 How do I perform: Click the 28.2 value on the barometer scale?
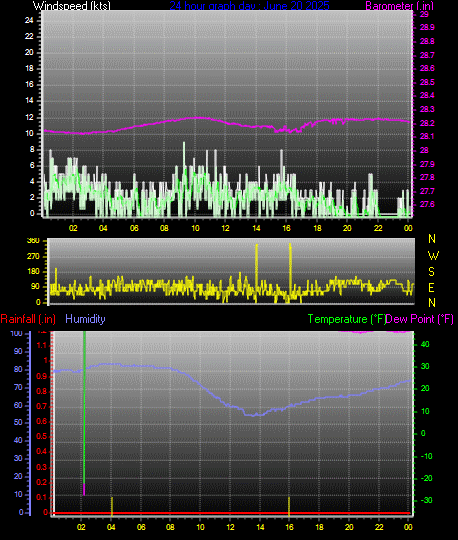point(427,123)
